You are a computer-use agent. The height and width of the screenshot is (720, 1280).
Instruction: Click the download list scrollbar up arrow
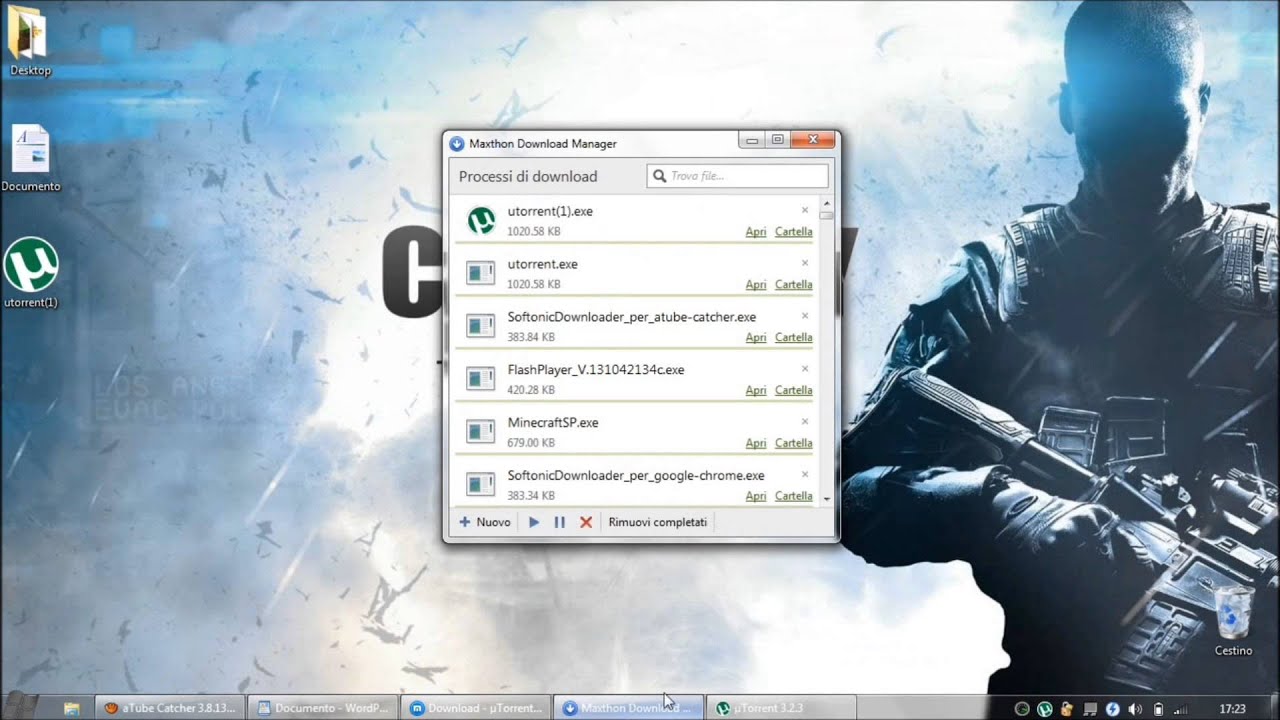click(x=826, y=203)
